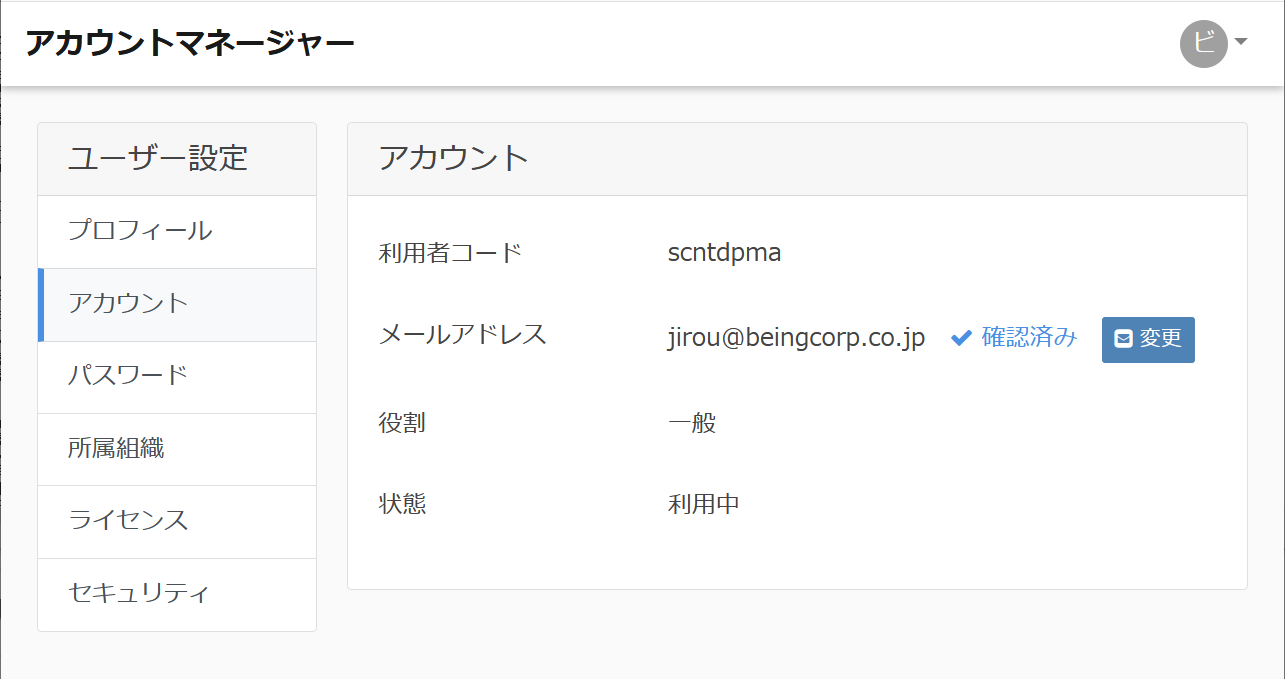
Task: Expand the user menu dropdown arrow
Action: click(1241, 42)
